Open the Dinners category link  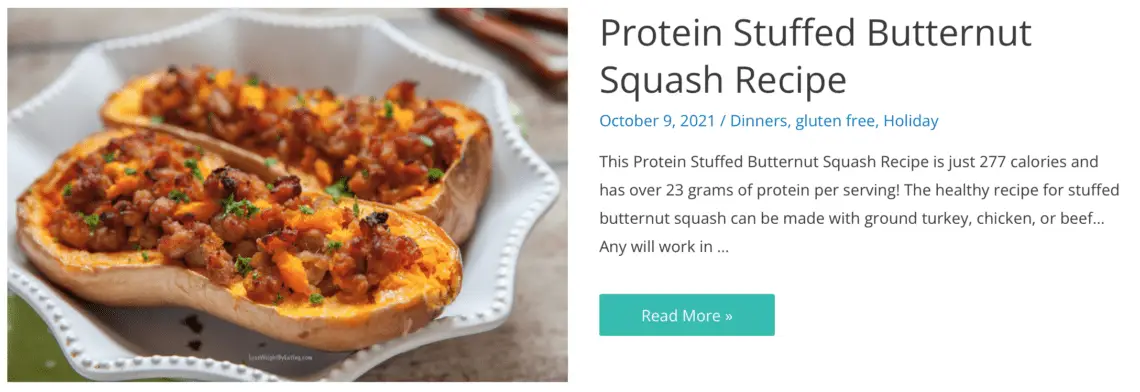(x=759, y=121)
